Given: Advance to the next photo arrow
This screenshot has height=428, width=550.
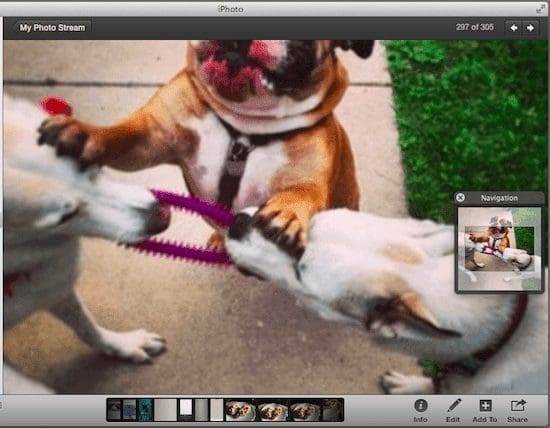Looking at the screenshot, I should tap(530, 28).
